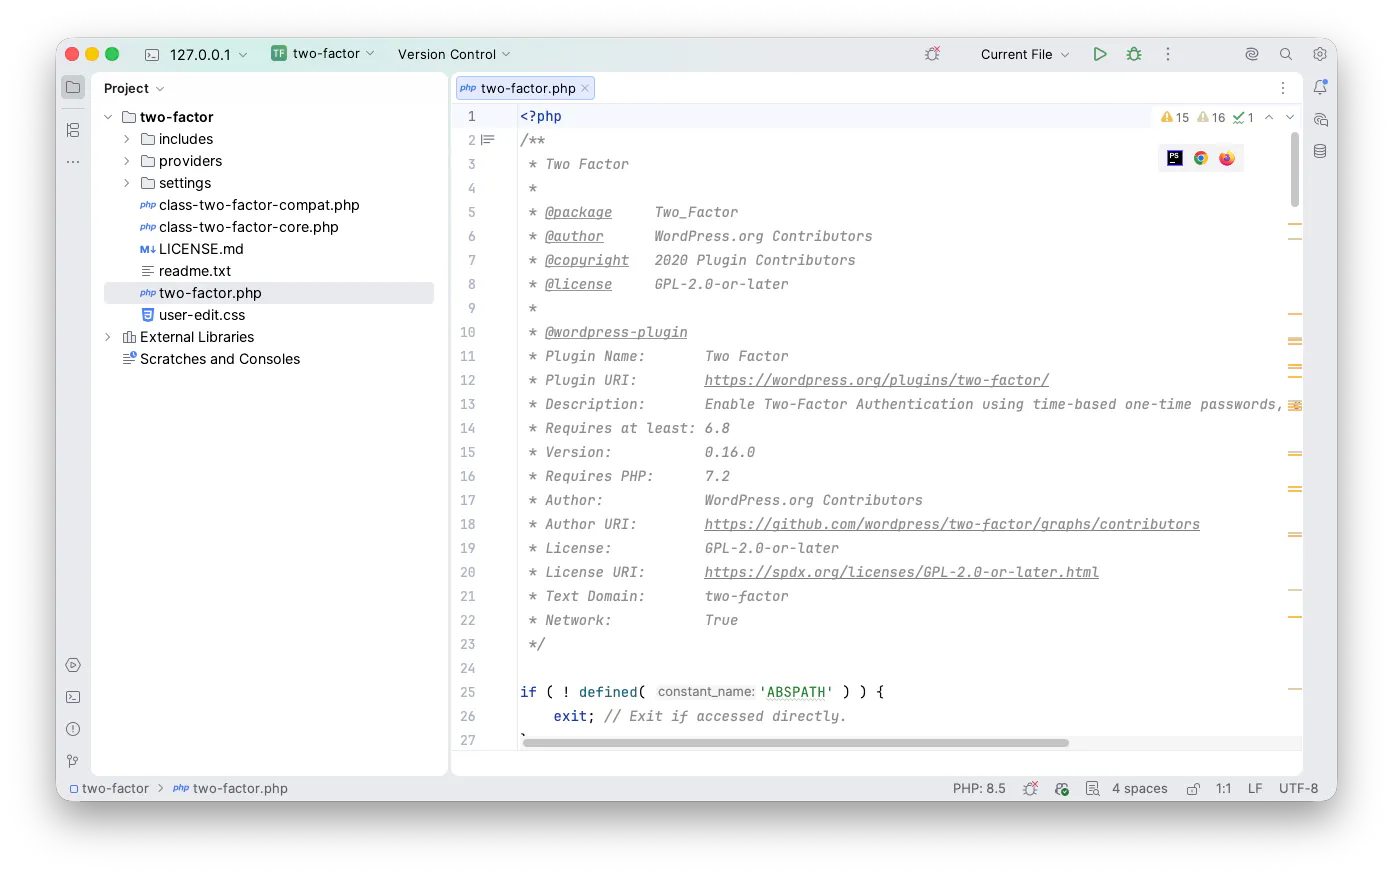This screenshot has height=875, width=1393.
Task: Close the two-factor.php editor tab
Action: pyautogui.click(x=585, y=88)
